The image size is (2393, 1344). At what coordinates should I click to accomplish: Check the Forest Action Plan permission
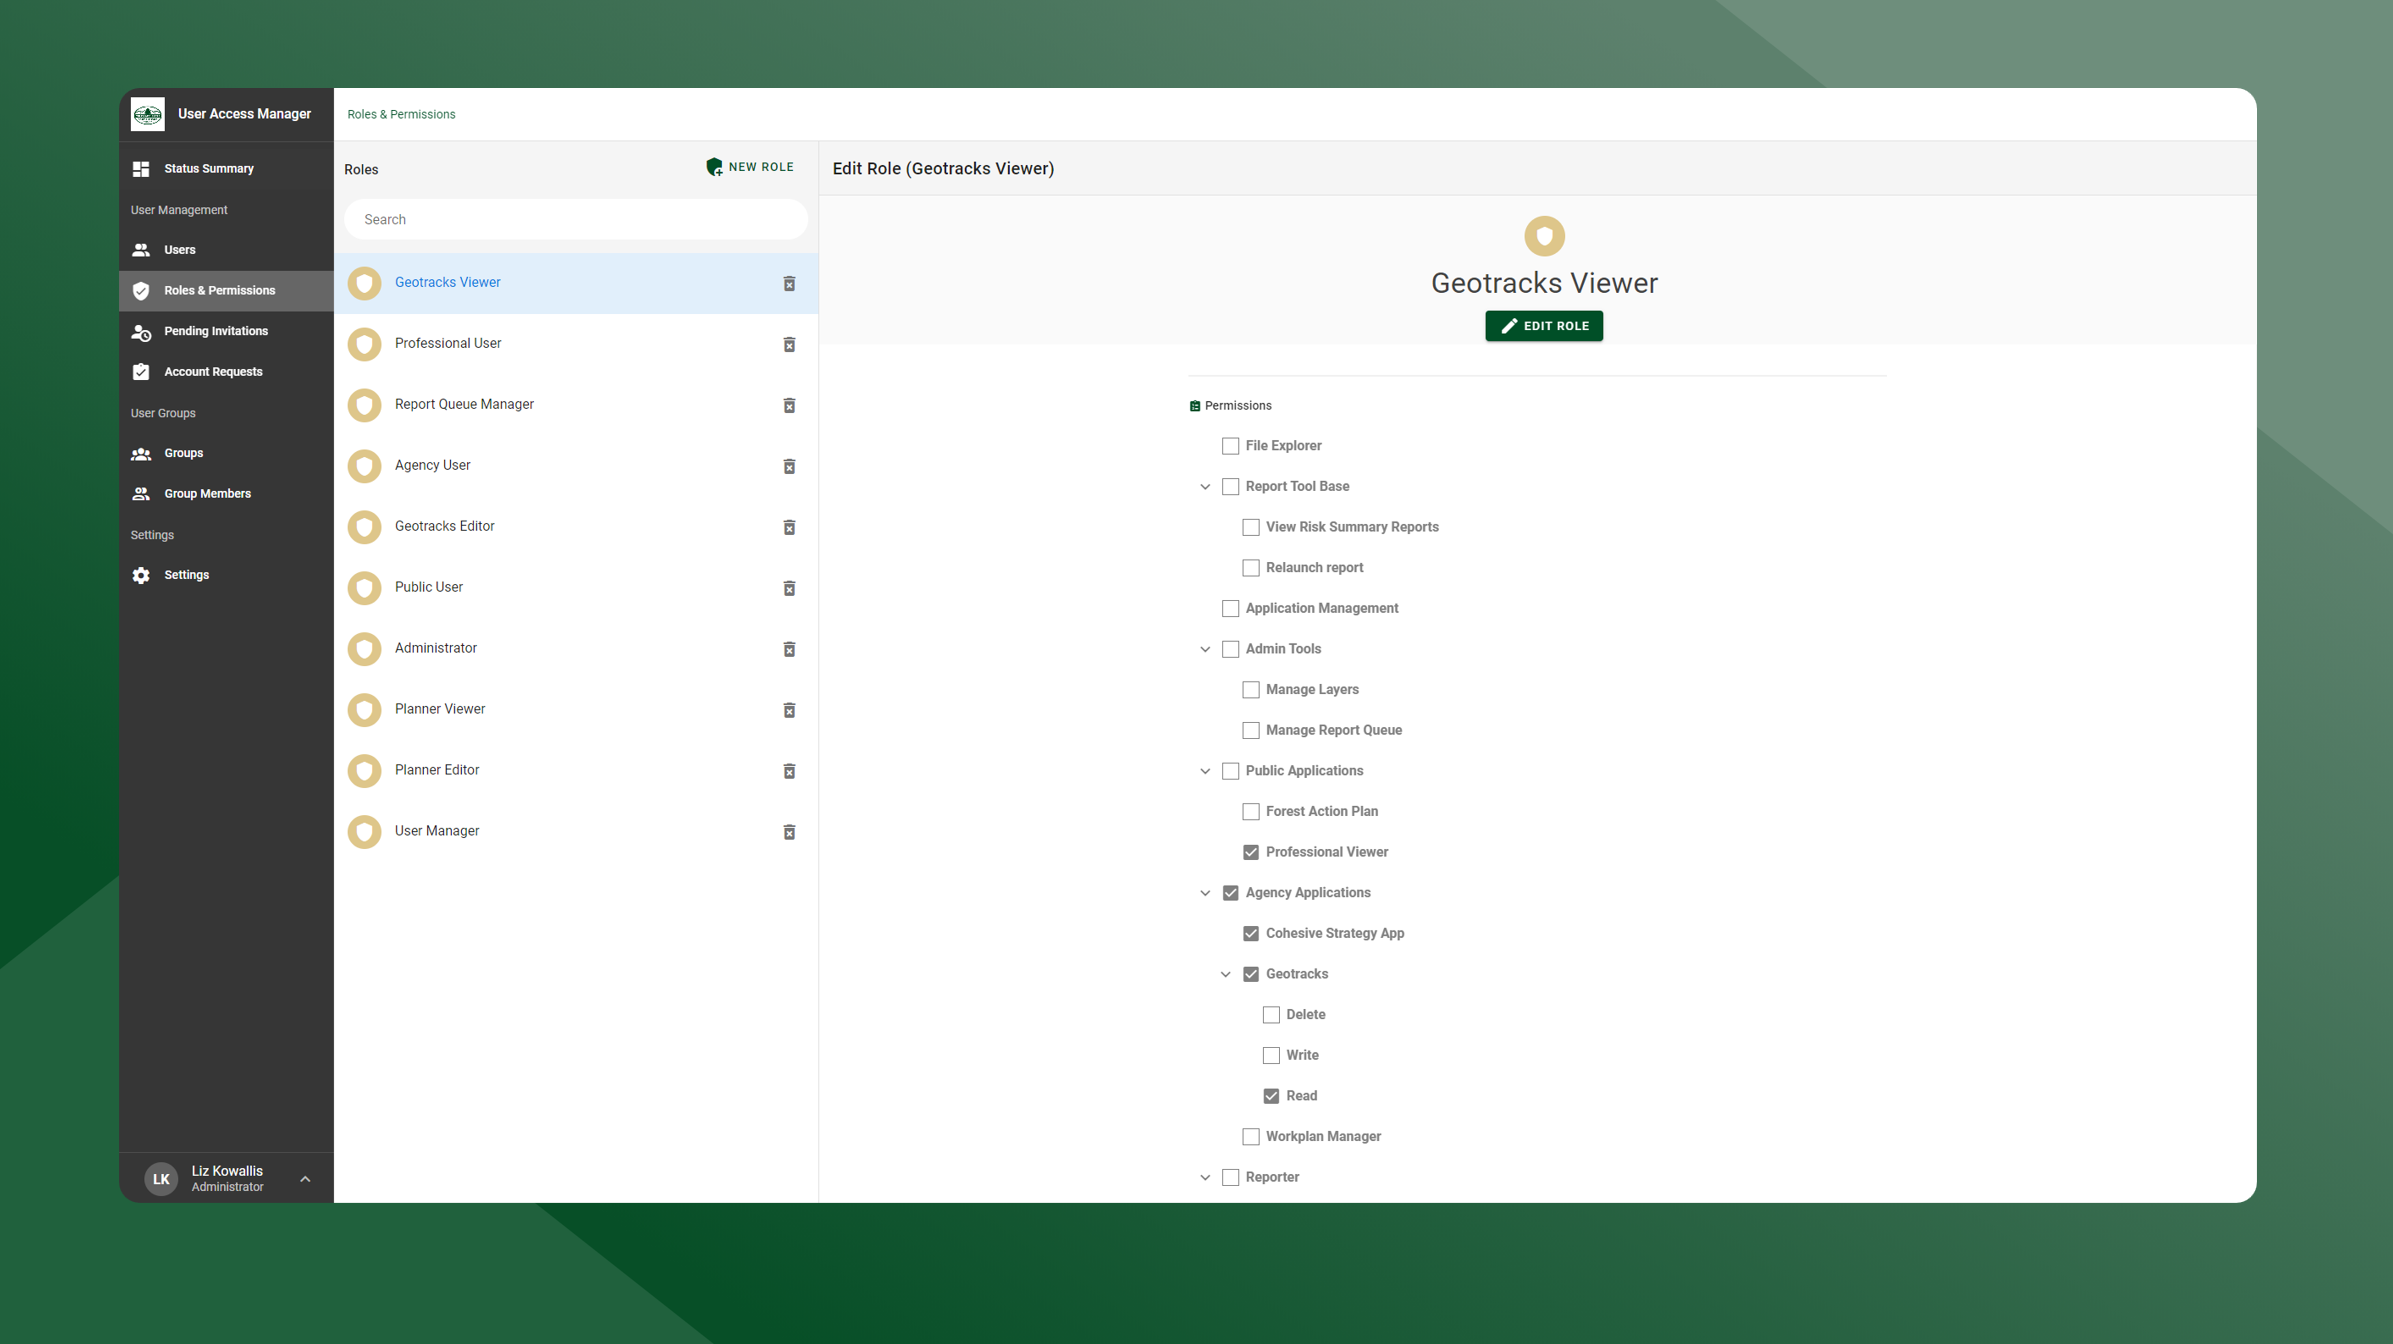(1251, 812)
